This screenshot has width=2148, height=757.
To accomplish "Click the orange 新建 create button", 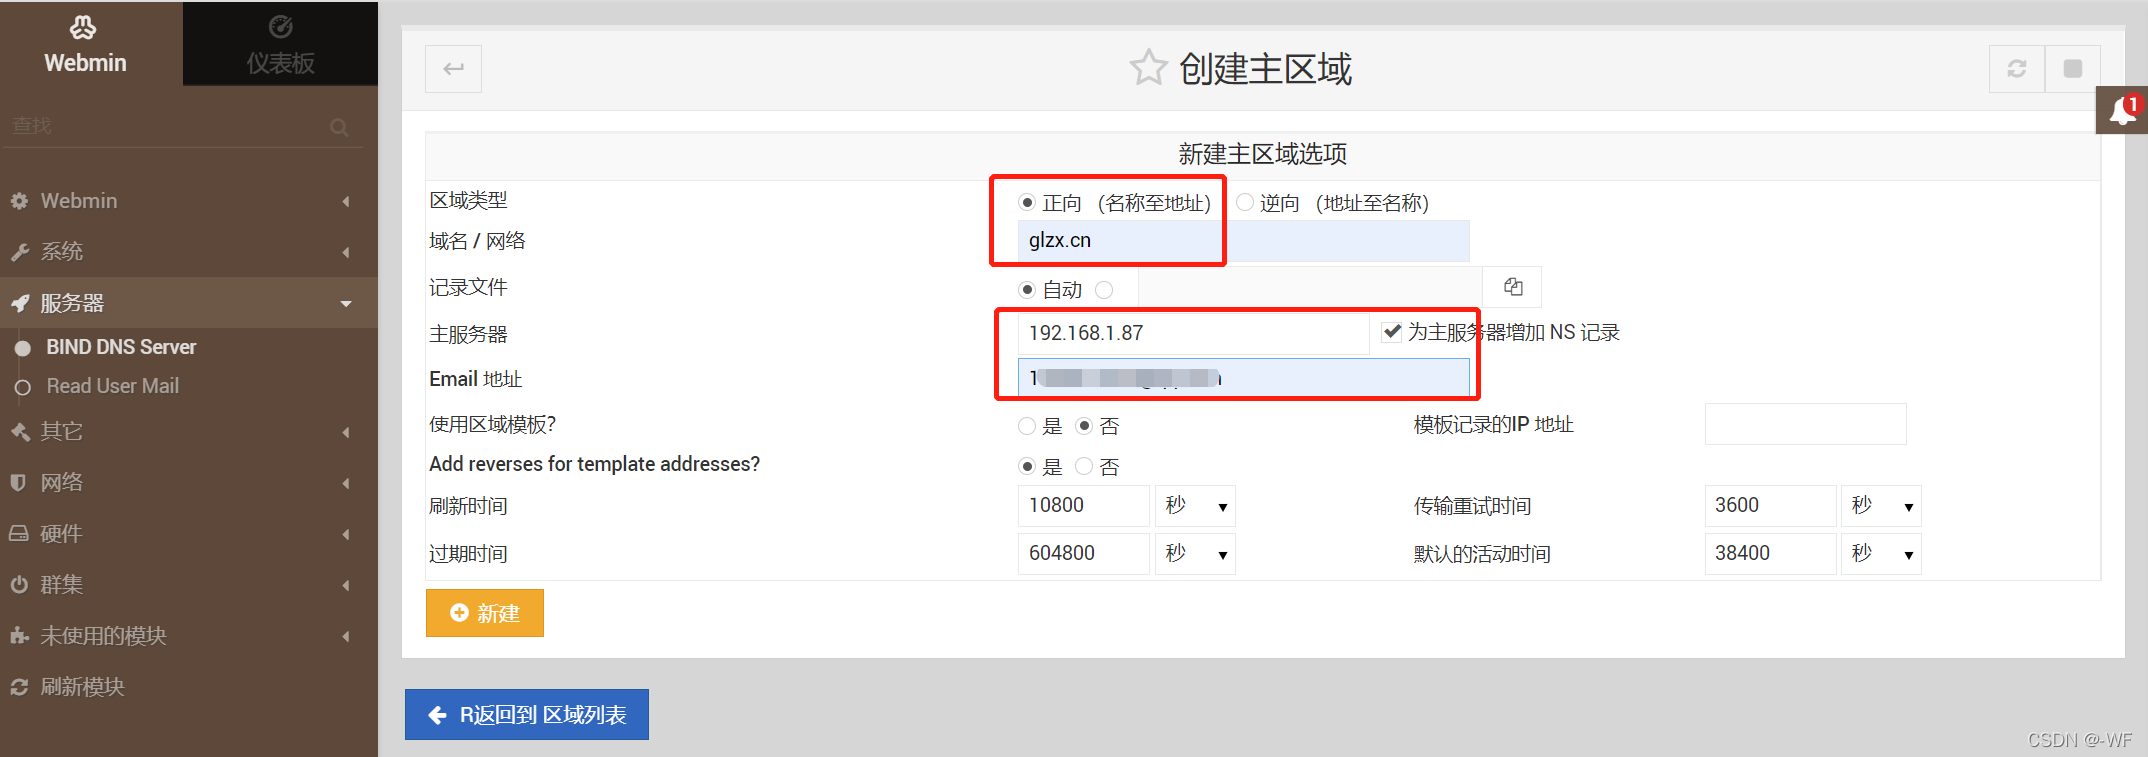I will [485, 613].
